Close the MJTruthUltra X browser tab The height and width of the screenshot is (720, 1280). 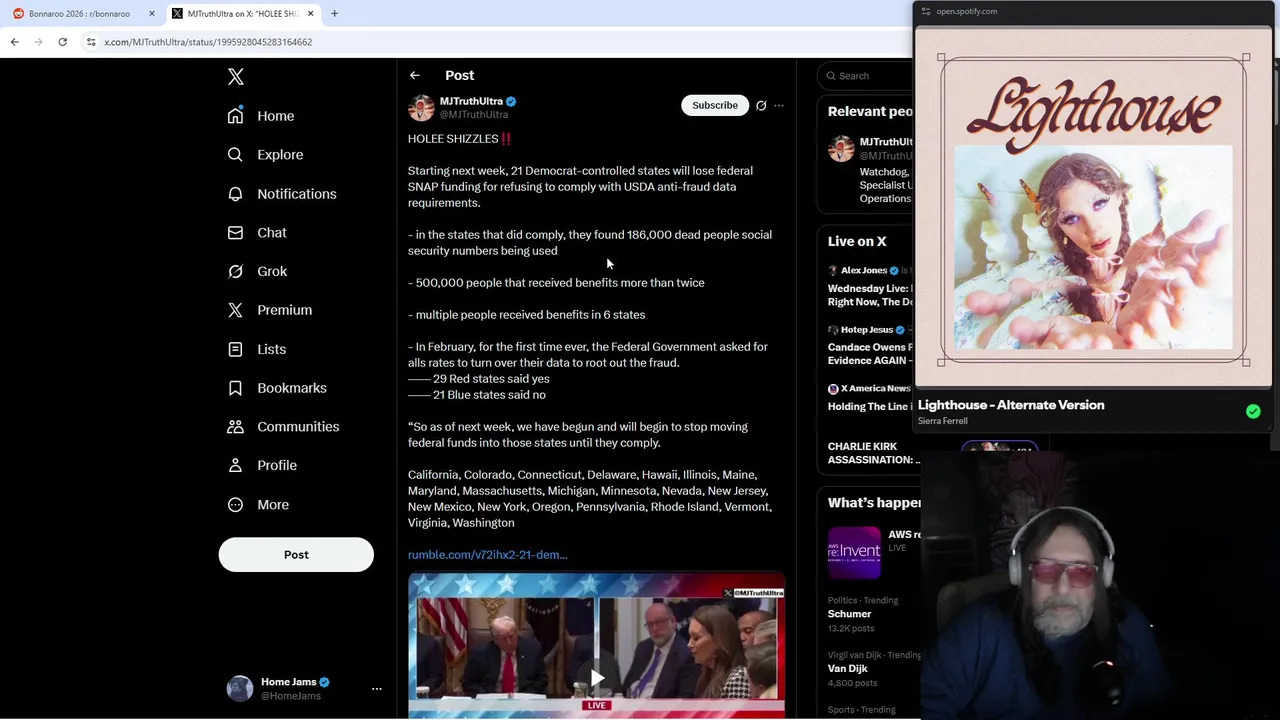pyautogui.click(x=311, y=14)
